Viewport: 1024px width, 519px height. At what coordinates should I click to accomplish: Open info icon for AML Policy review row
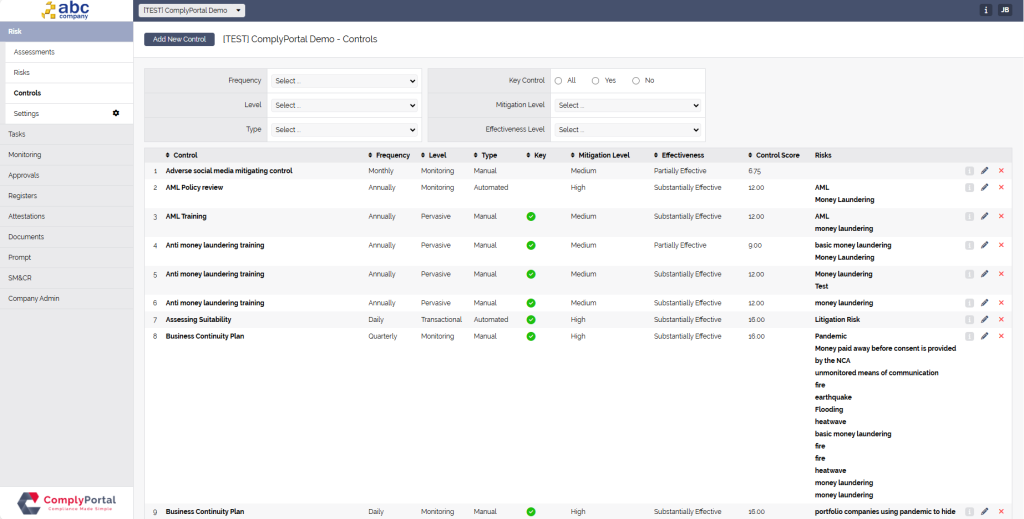(x=969, y=187)
